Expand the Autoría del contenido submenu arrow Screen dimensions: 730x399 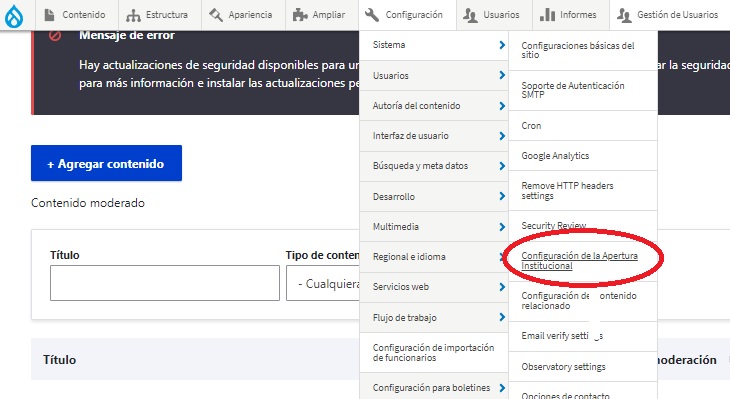pos(502,106)
